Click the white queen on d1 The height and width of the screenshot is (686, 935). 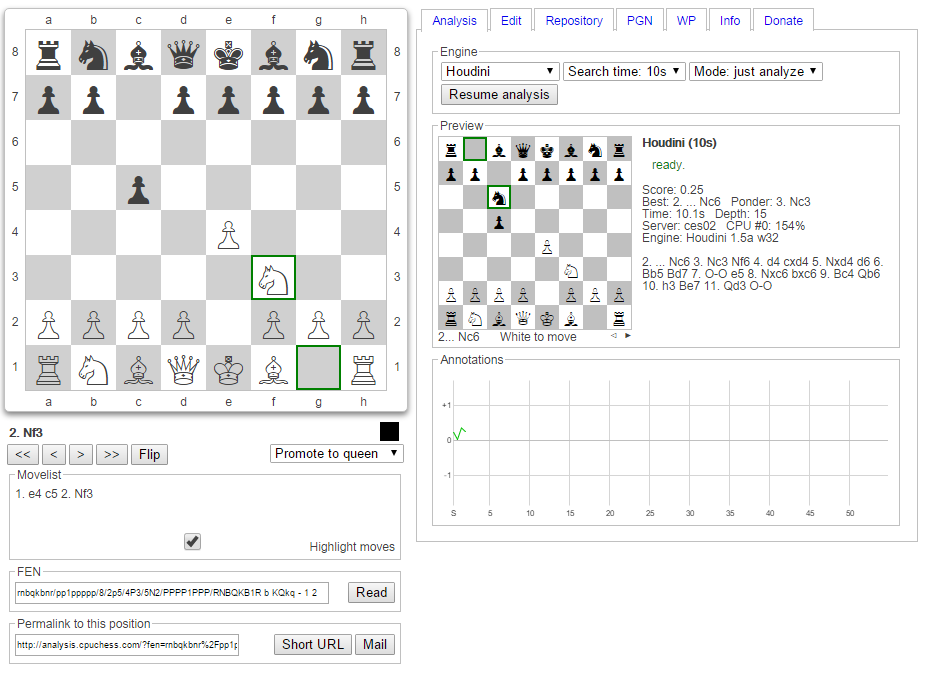183,367
